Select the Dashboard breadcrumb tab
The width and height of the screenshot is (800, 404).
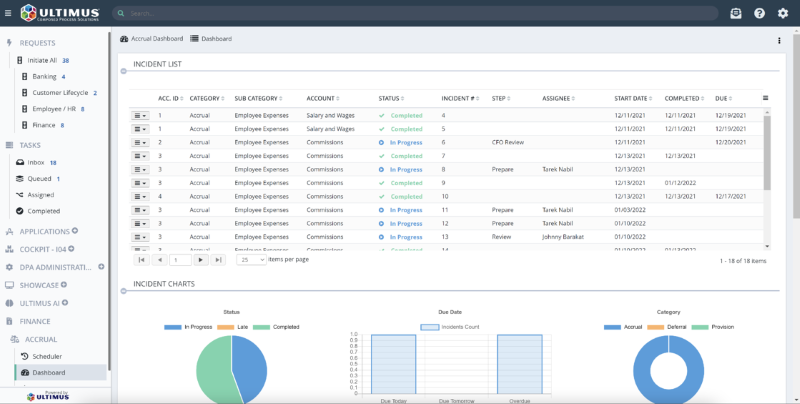(211, 39)
